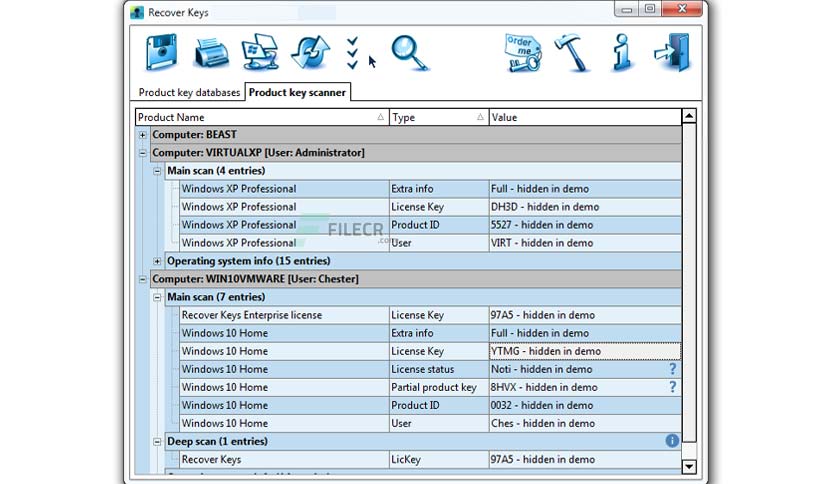Click the scrollbar up arrow

(x=689, y=116)
